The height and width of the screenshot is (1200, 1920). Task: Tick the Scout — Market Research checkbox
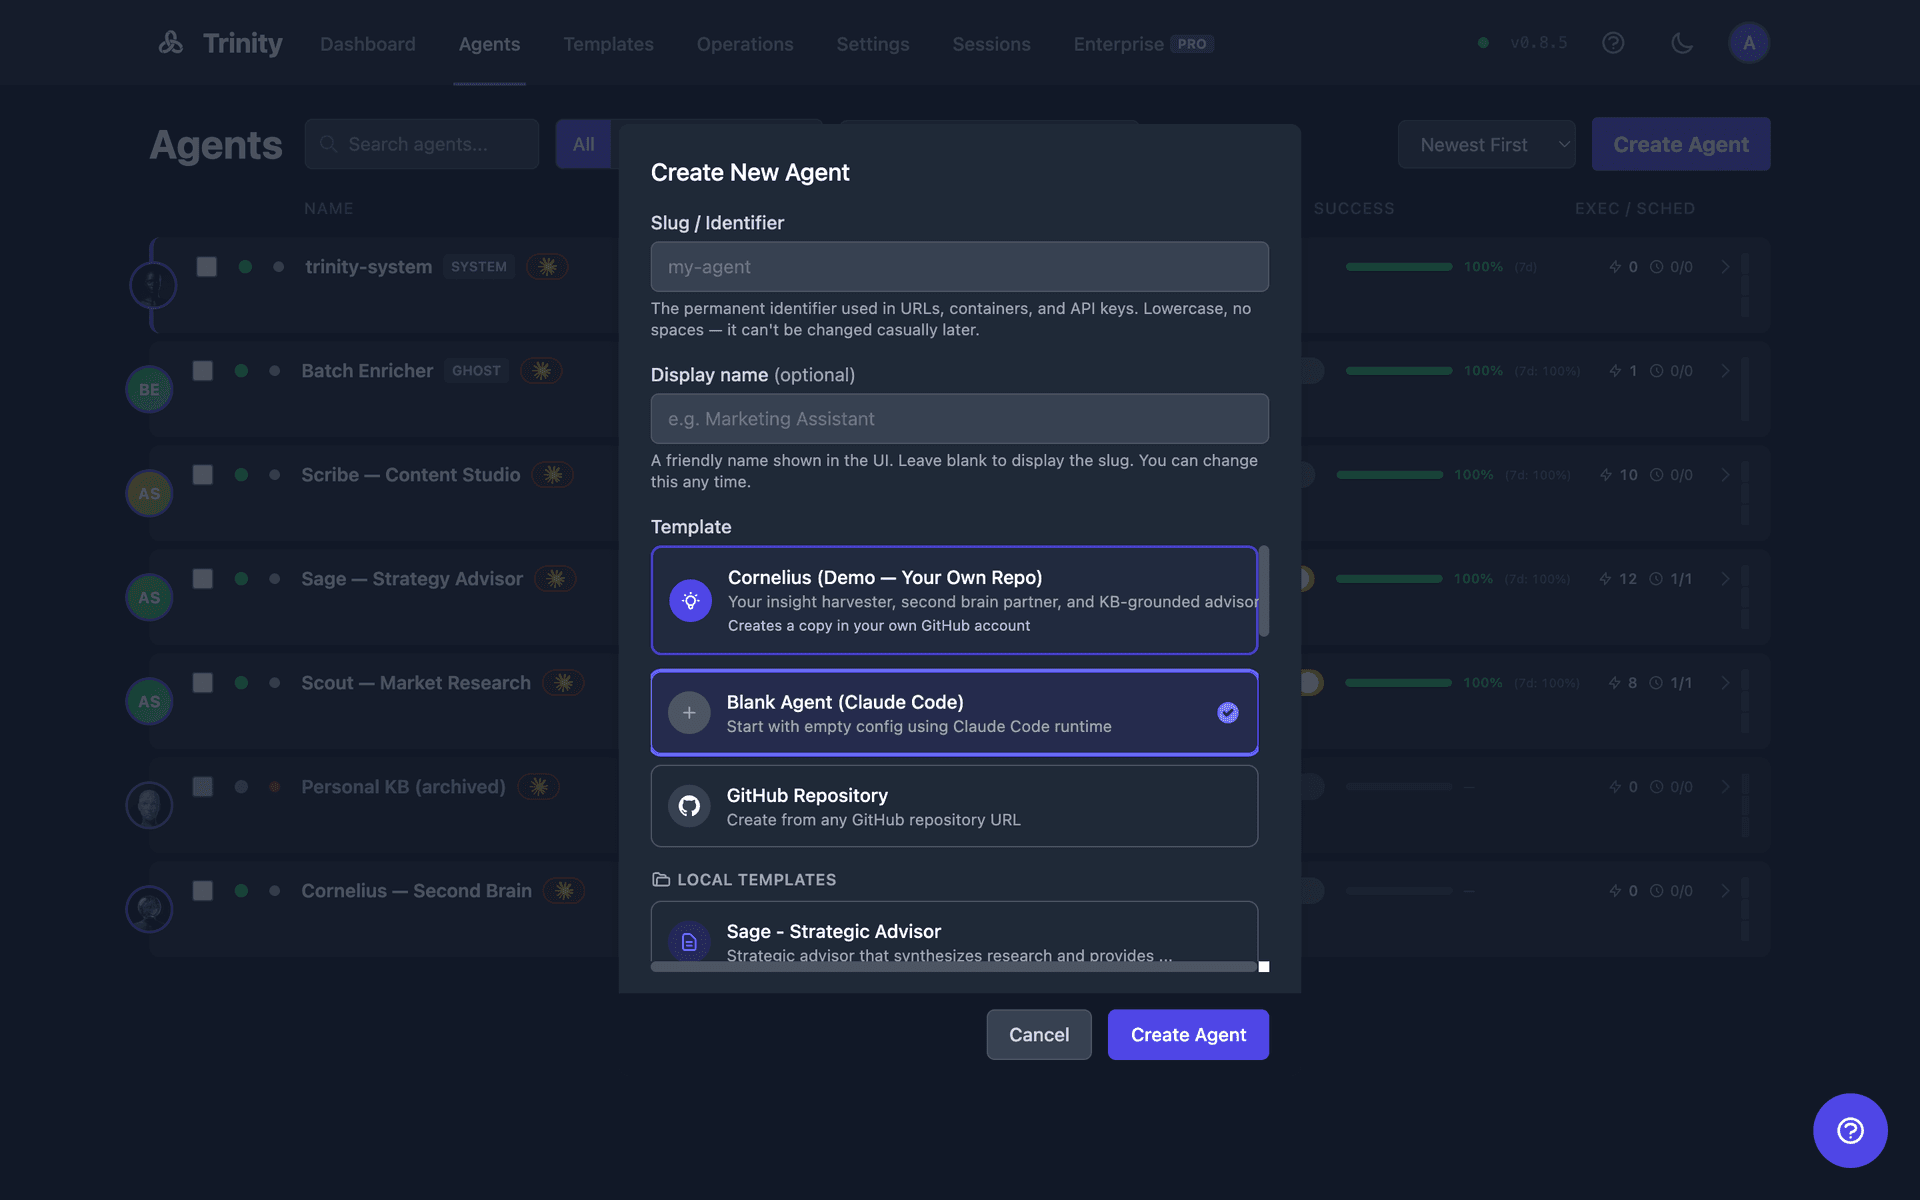203,683
